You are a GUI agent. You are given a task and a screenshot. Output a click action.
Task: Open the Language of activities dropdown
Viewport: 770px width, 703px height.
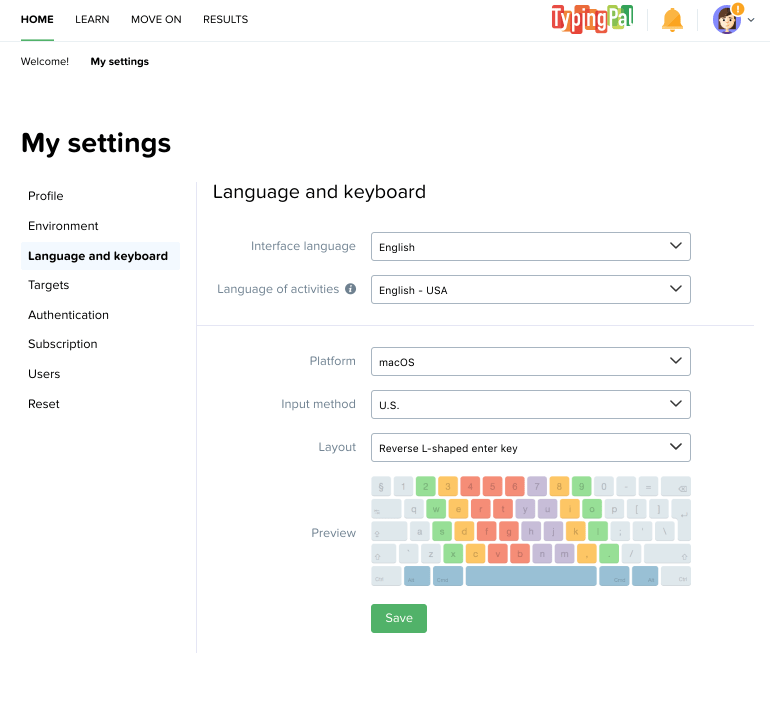[x=530, y=290]
